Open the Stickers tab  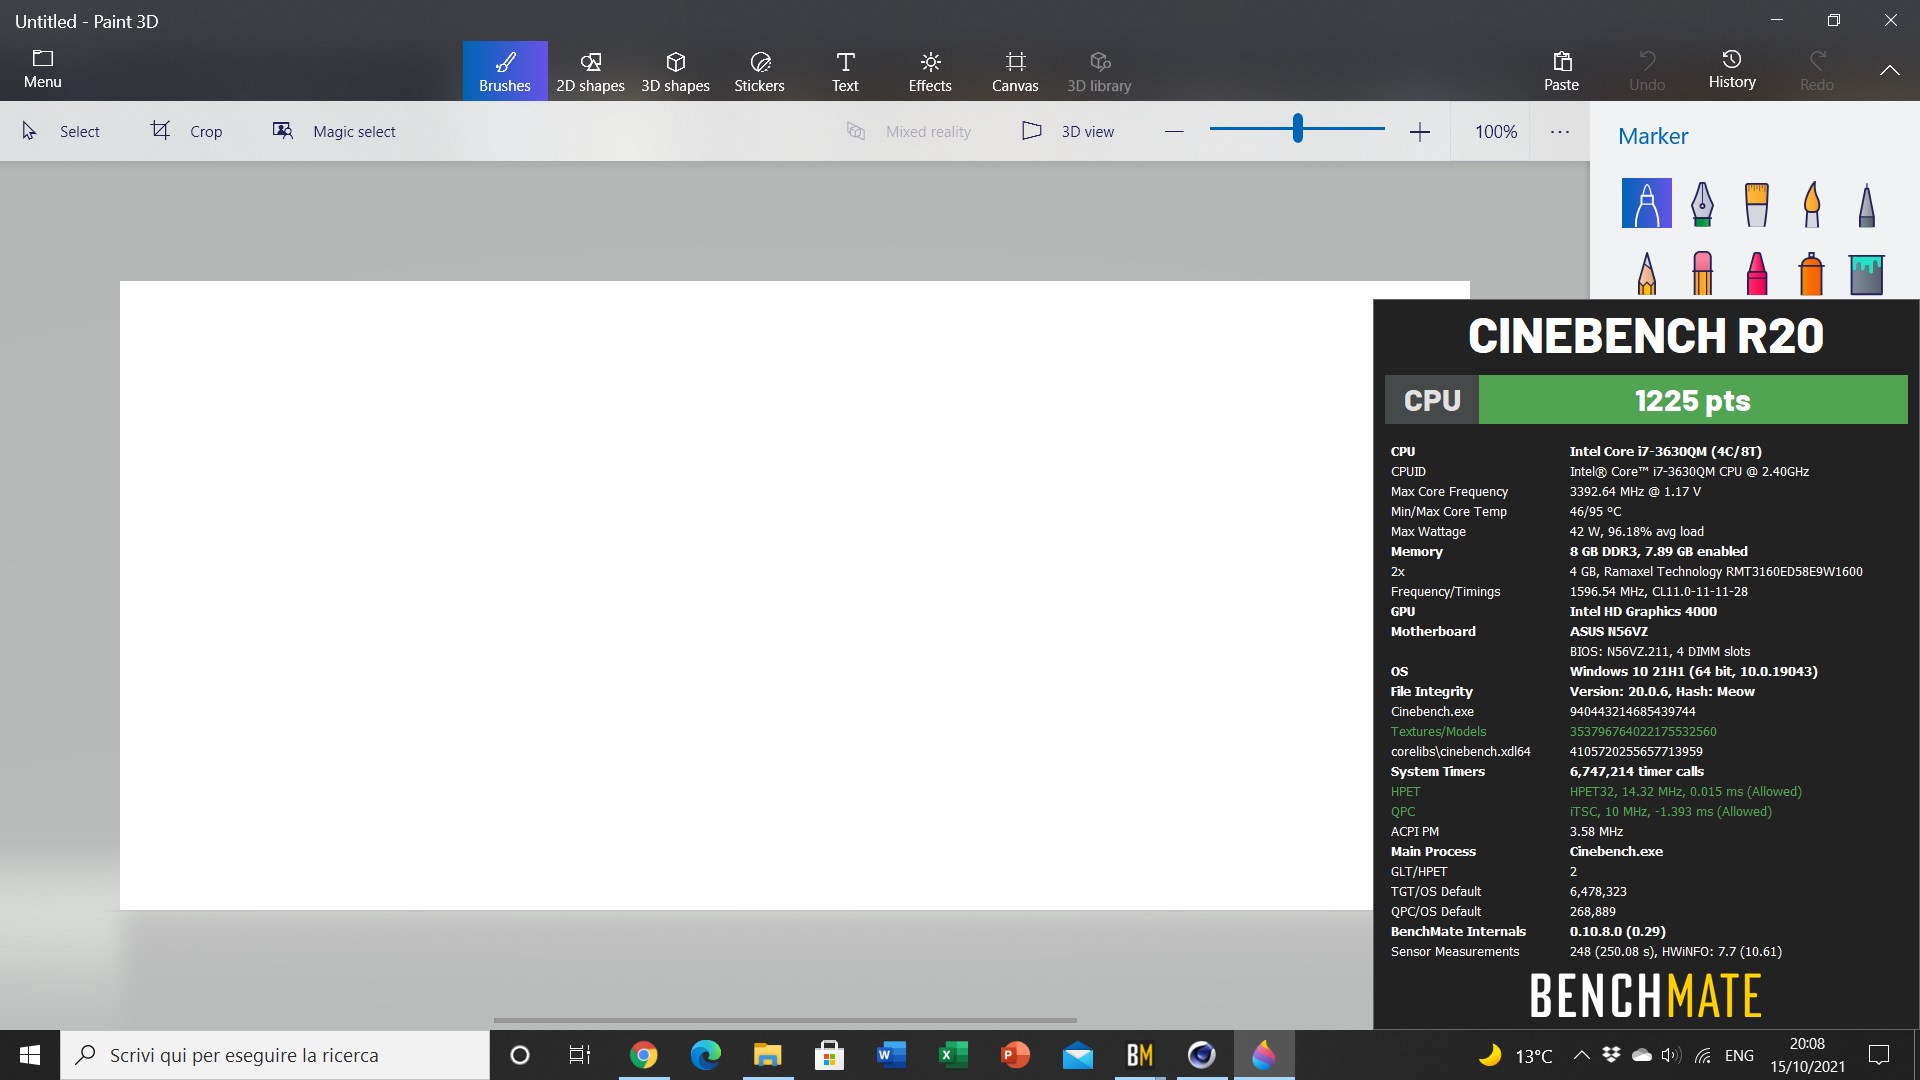point(760,71)
